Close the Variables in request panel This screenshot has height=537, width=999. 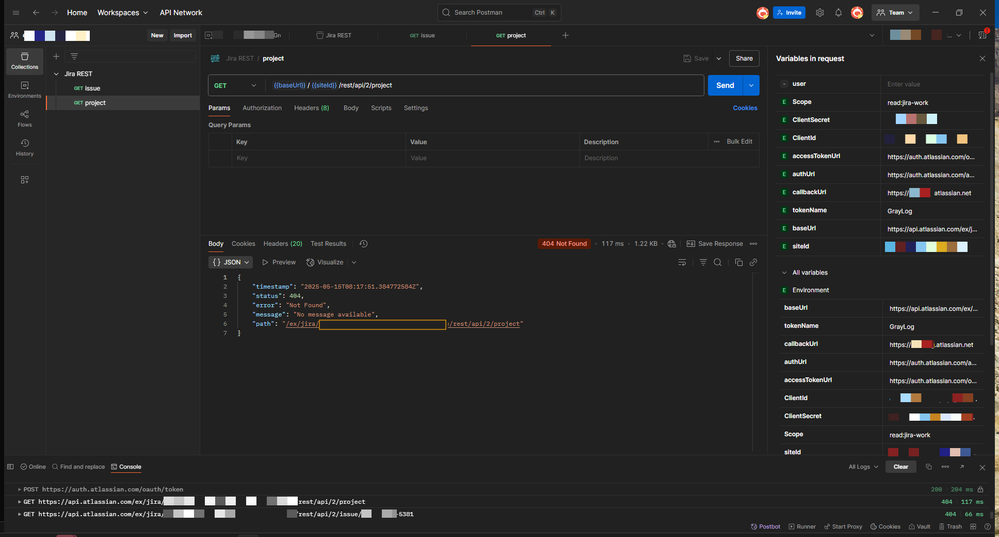coord(982,59)
